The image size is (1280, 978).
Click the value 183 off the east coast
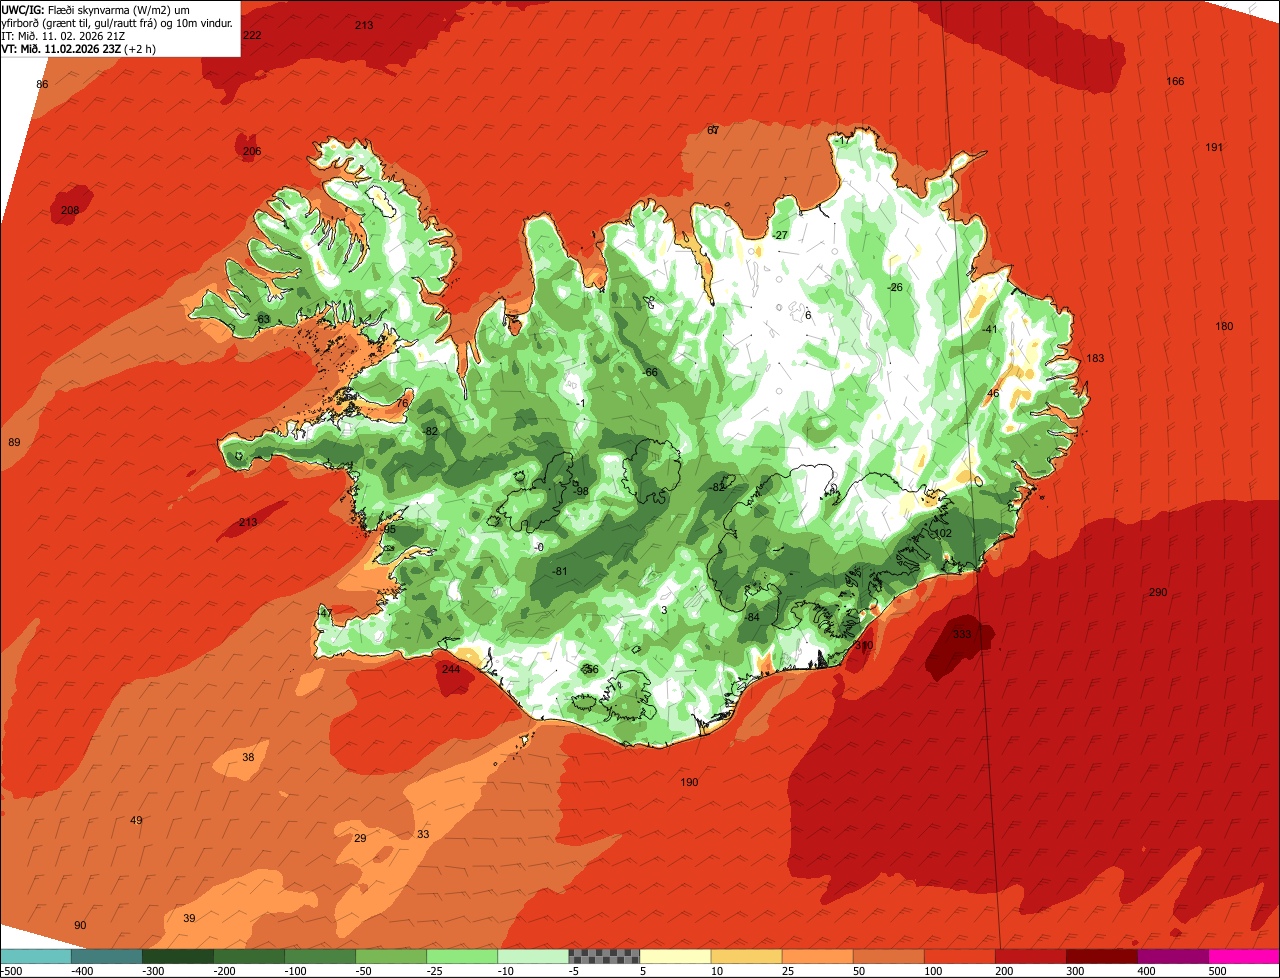pyautogui.click(x=1095, y=358)
